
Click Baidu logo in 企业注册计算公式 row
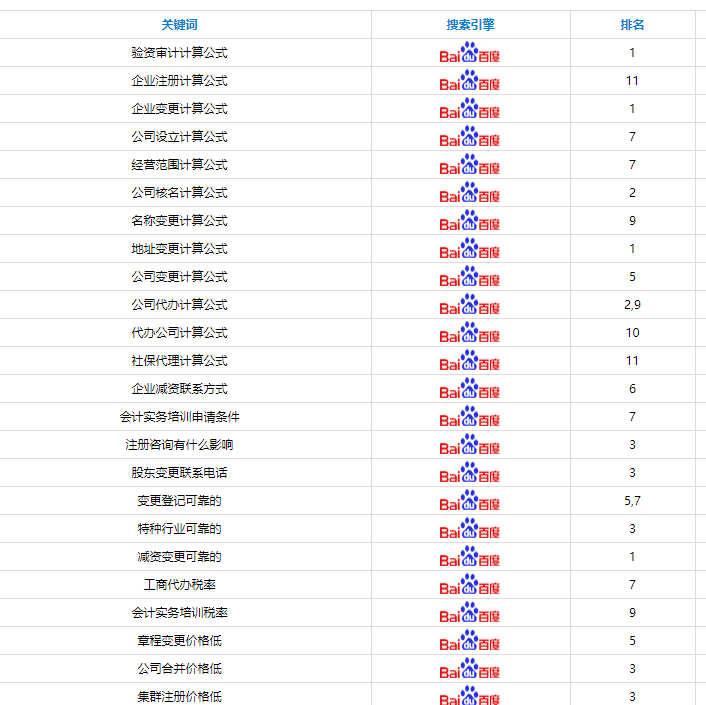470,80
